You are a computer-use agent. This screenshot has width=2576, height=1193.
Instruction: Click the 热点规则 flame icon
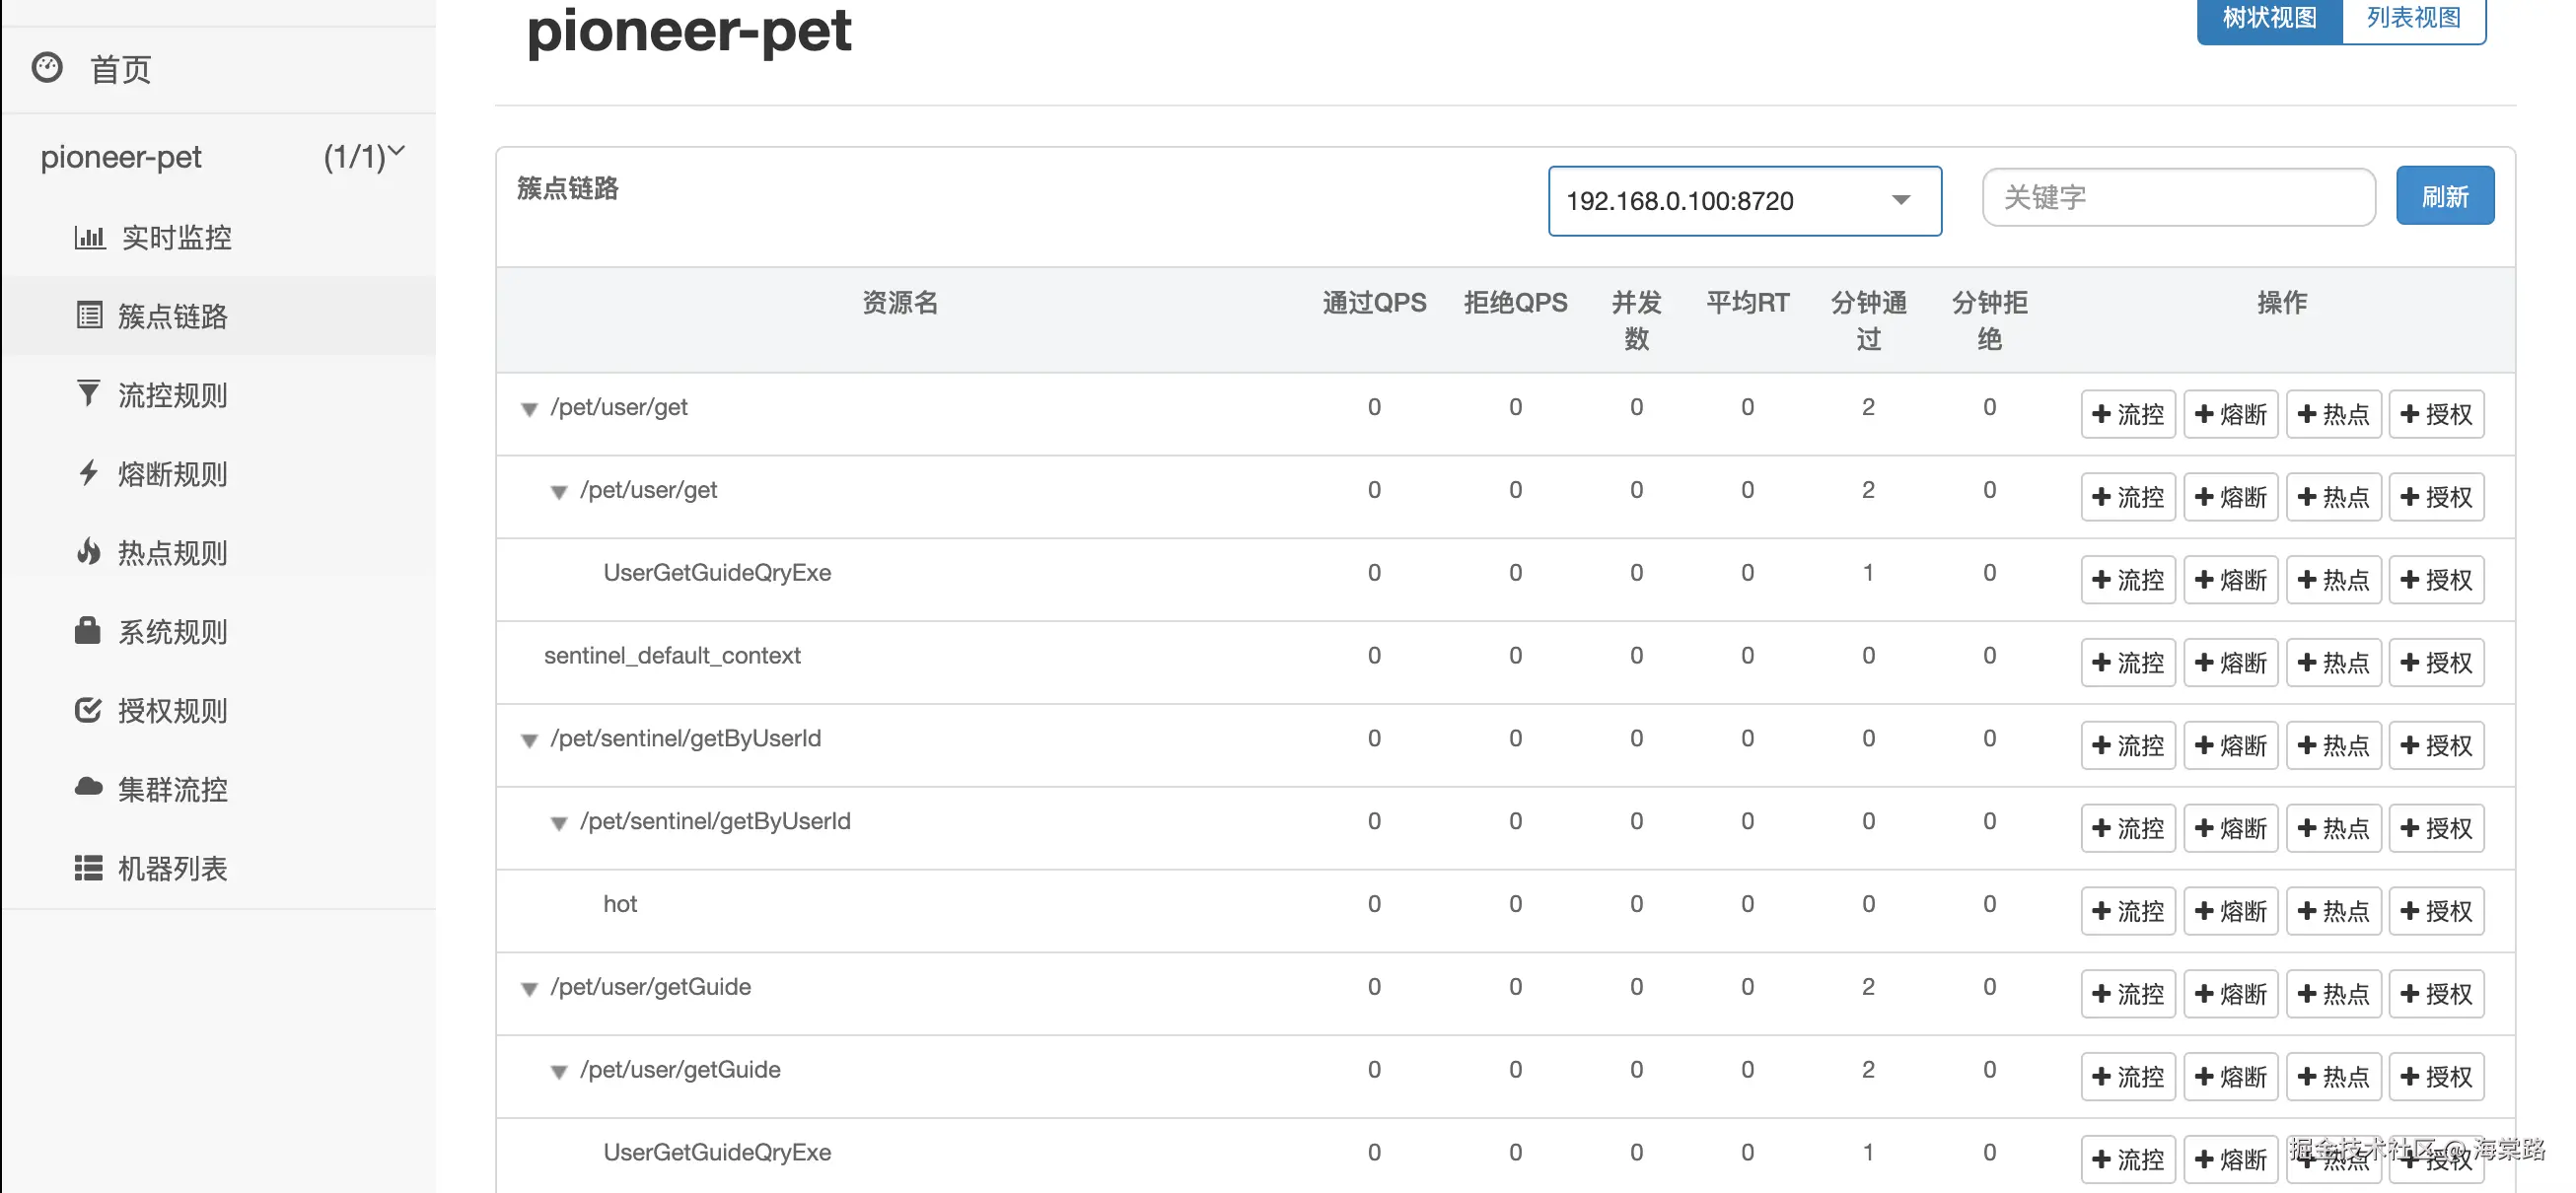88,551
